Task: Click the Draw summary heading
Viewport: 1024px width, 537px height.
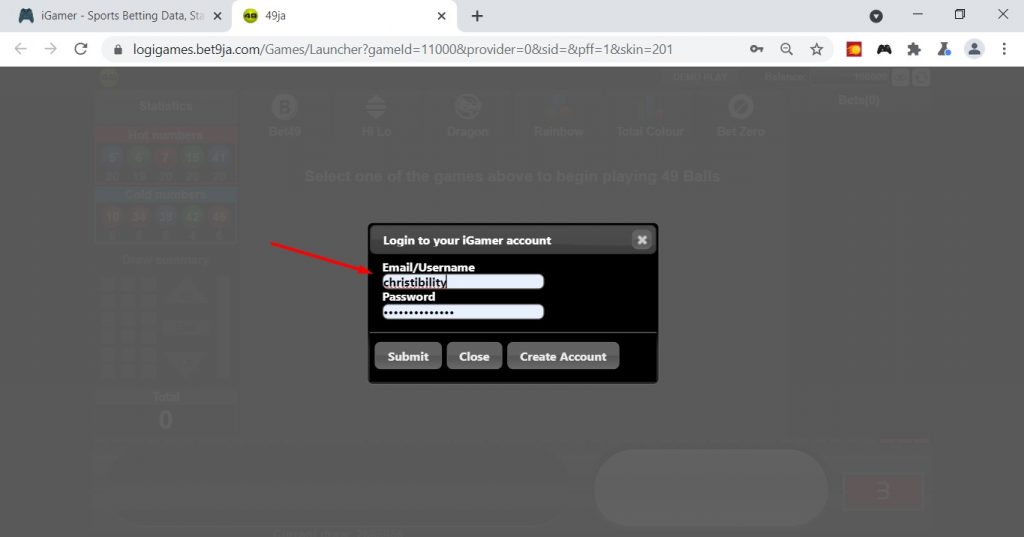Action: tap(165, 260)
